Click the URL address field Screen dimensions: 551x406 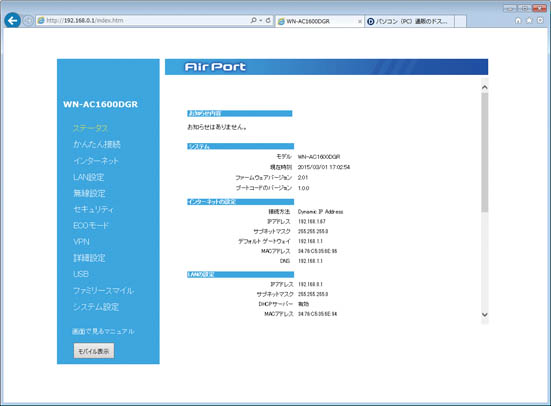click(142, 20)
